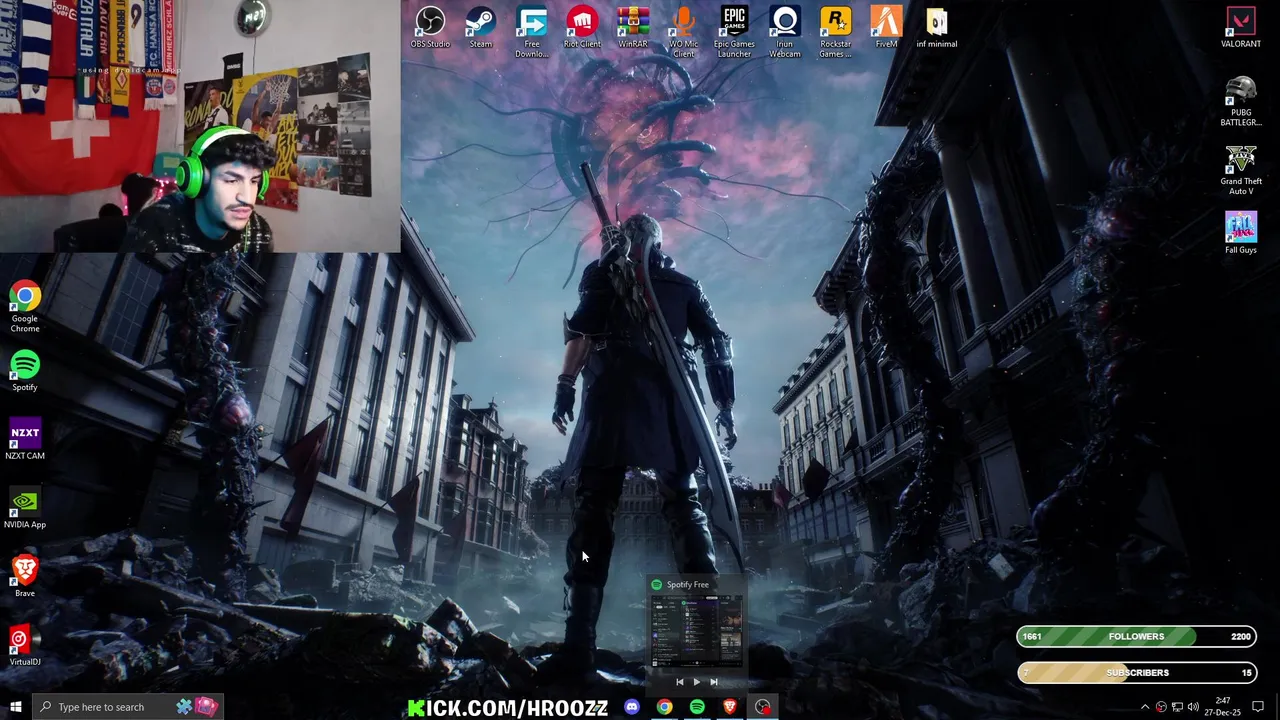Viewport: 1280px width, 720px height.
Task: Select the Rockstar Games Launcher icon
Action: 836,32
